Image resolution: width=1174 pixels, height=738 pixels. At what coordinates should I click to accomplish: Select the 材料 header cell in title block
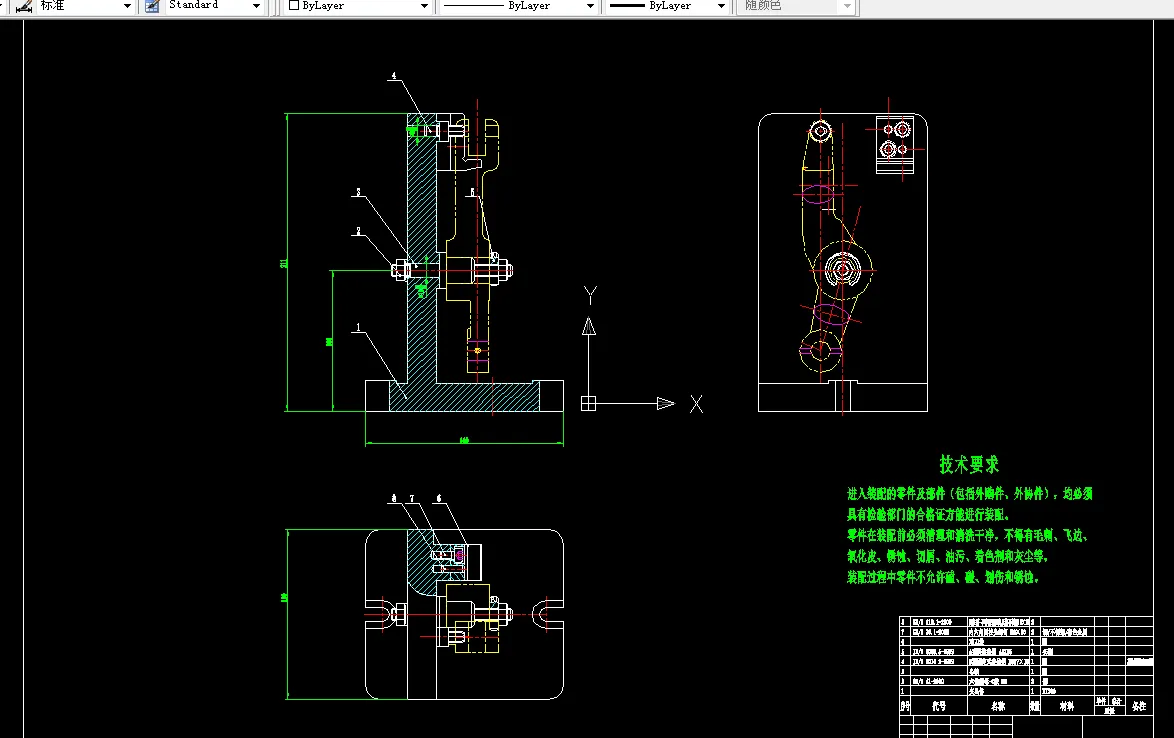point(1067,706)
